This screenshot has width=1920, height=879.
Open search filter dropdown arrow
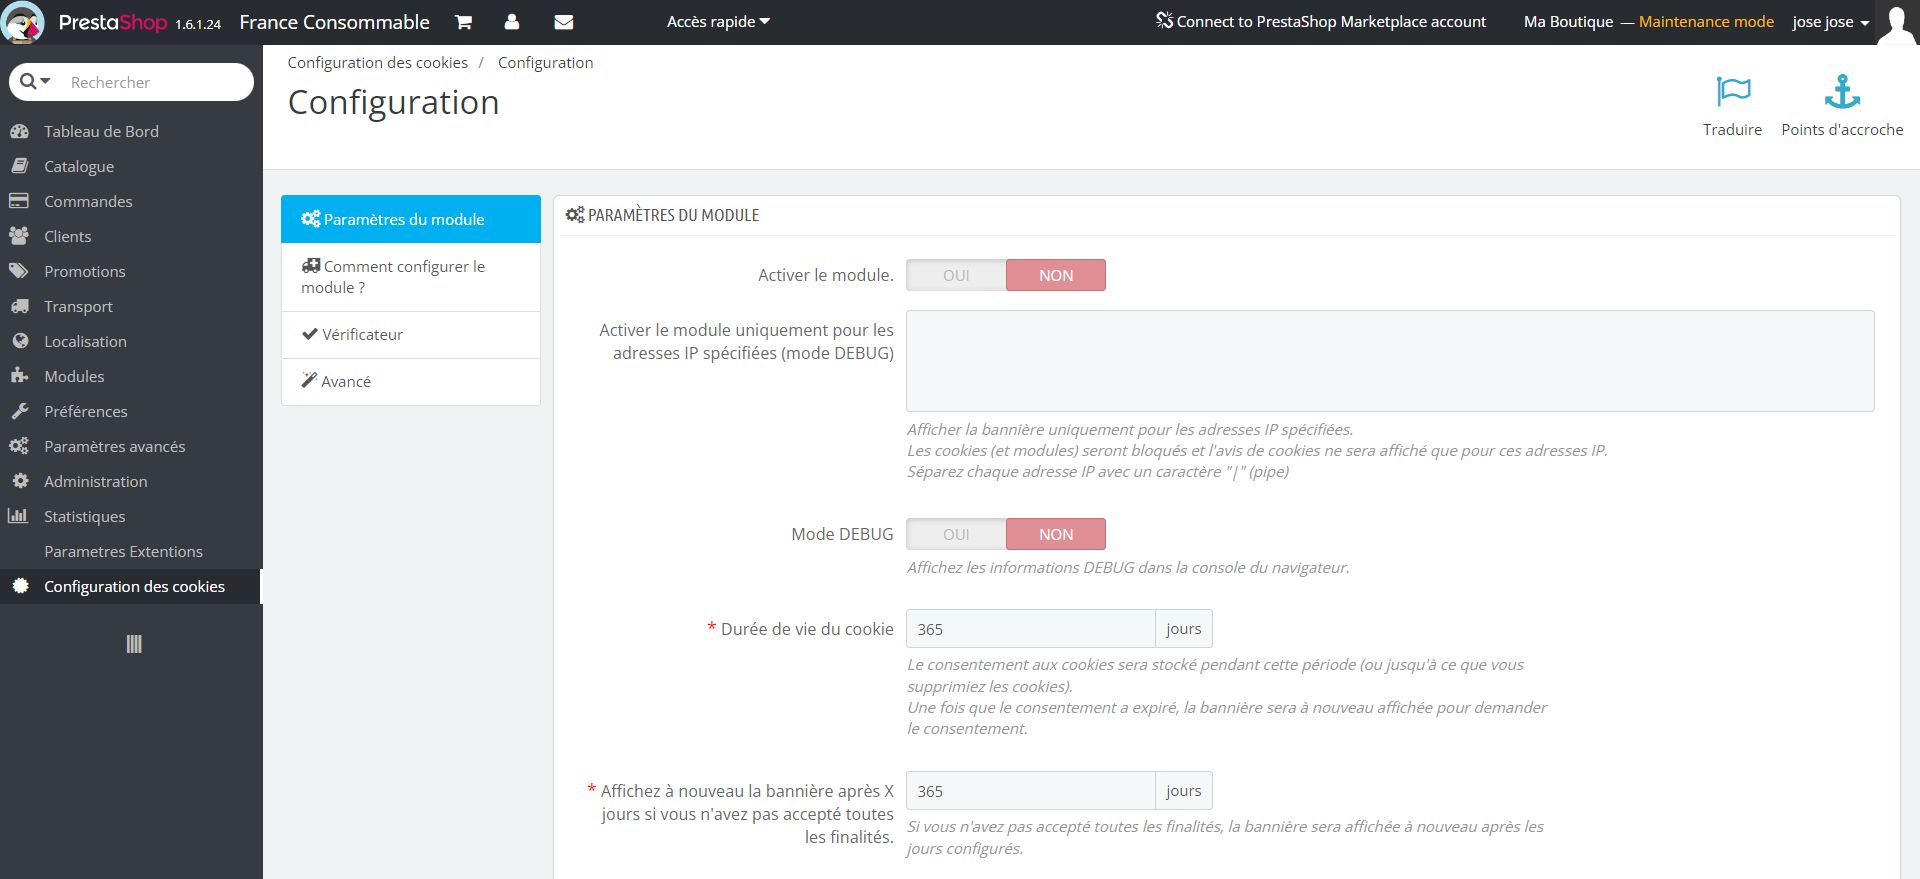[x=36, y=82]
